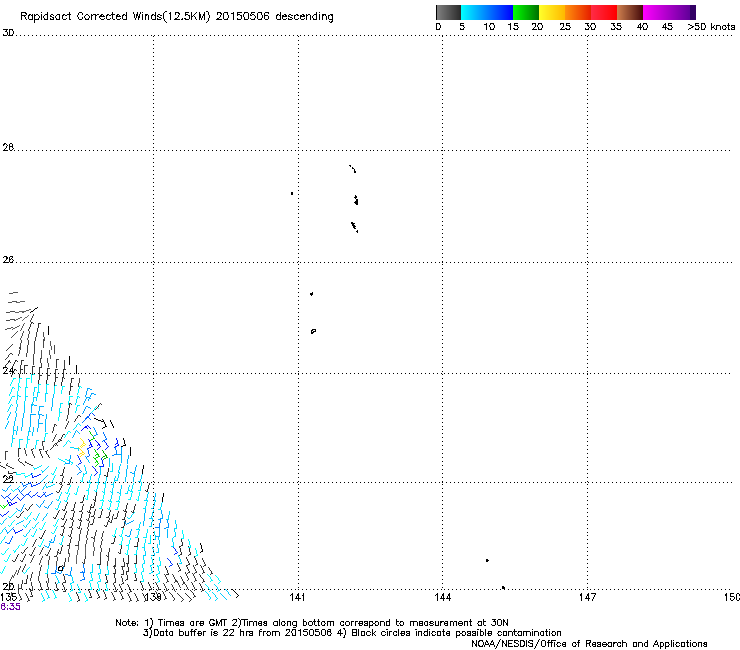Screen dimensions: 740x650
Task: Click the yellow wind barbs near 22.5N
Action: [82, 447]
